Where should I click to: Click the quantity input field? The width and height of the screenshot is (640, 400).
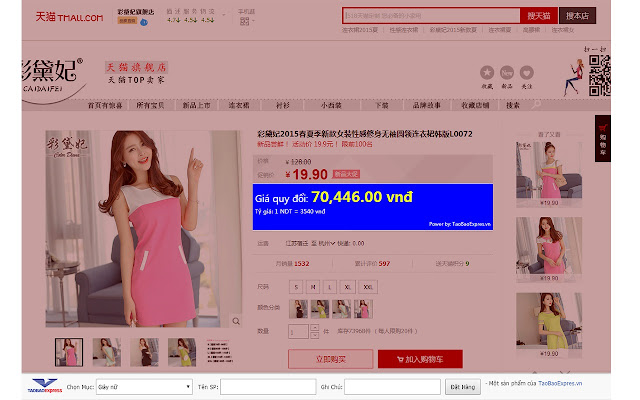click(298, 331)
